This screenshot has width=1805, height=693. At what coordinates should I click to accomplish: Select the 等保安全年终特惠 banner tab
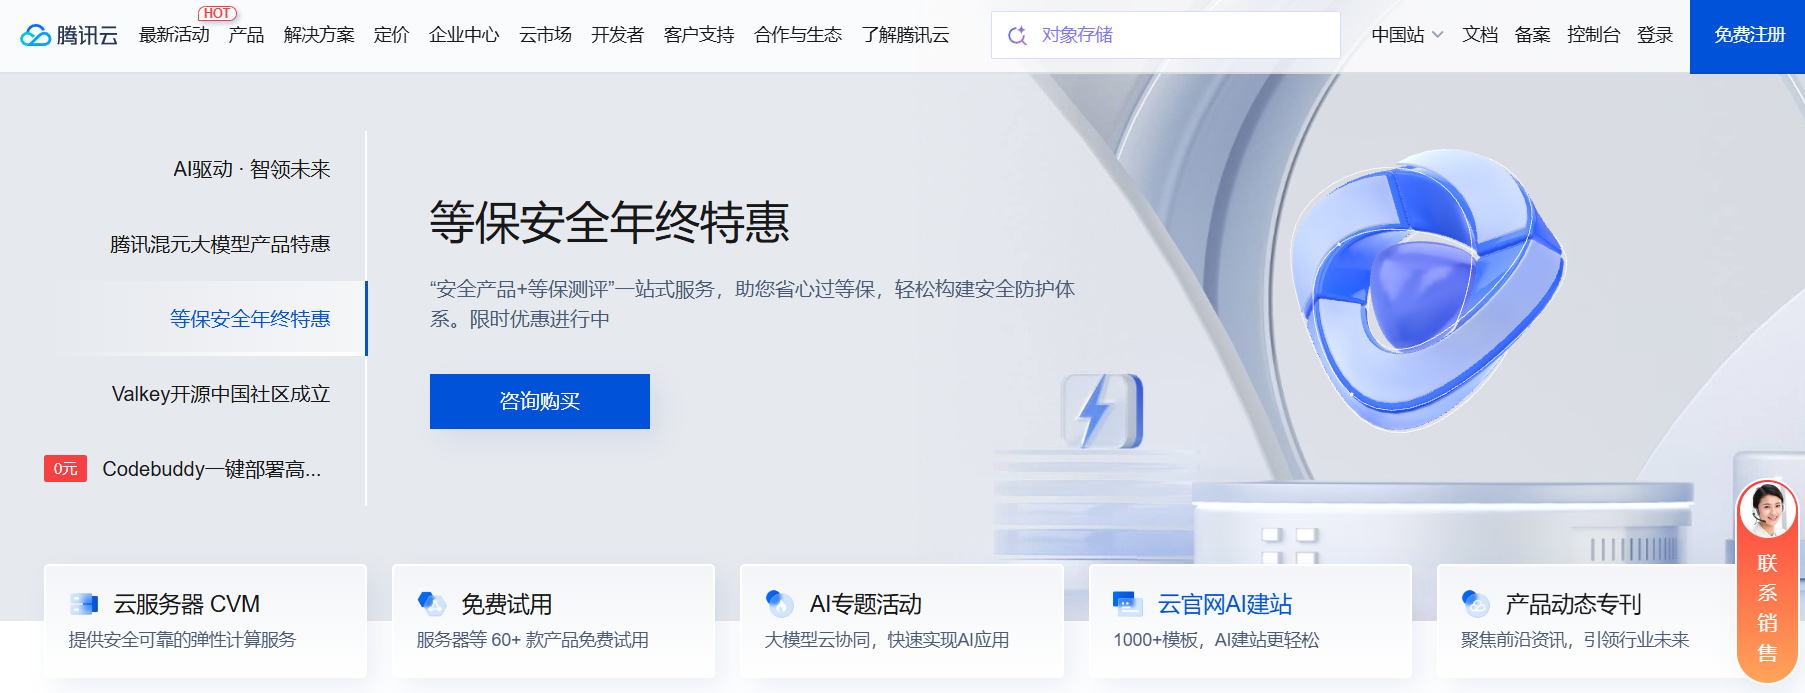point(250,318)
